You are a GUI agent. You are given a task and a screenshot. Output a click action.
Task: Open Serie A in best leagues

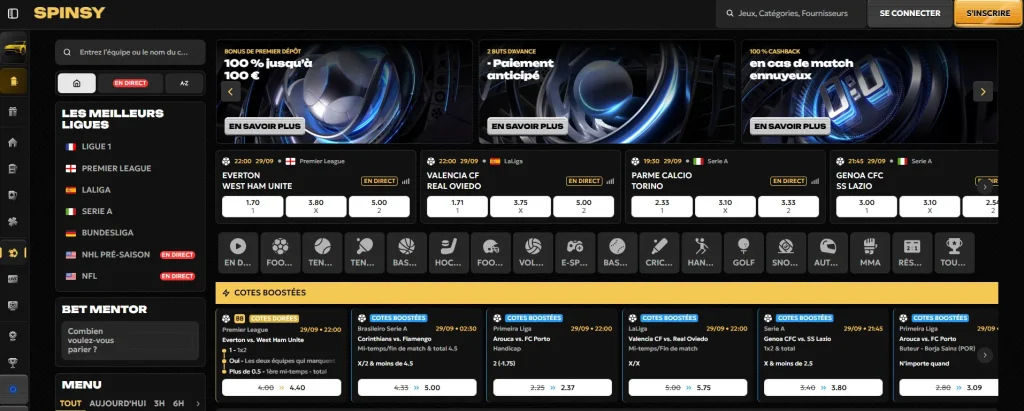pyautogui.click(x=130, y=211)
